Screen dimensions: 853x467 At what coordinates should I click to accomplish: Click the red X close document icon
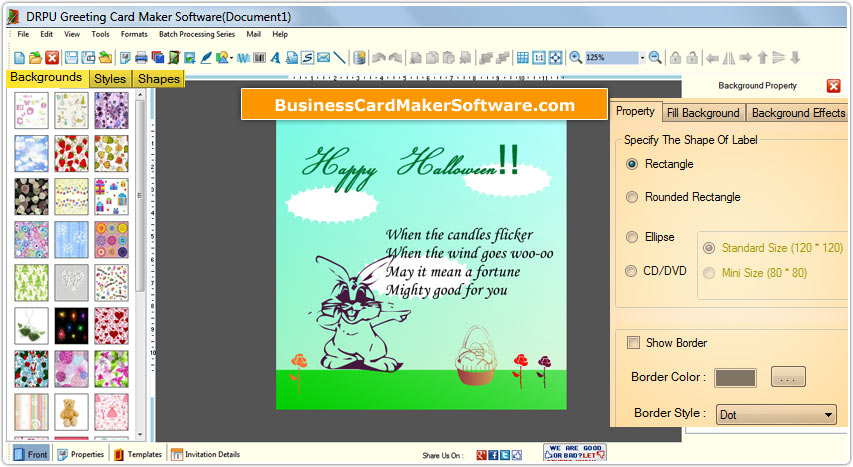[52, 58]
